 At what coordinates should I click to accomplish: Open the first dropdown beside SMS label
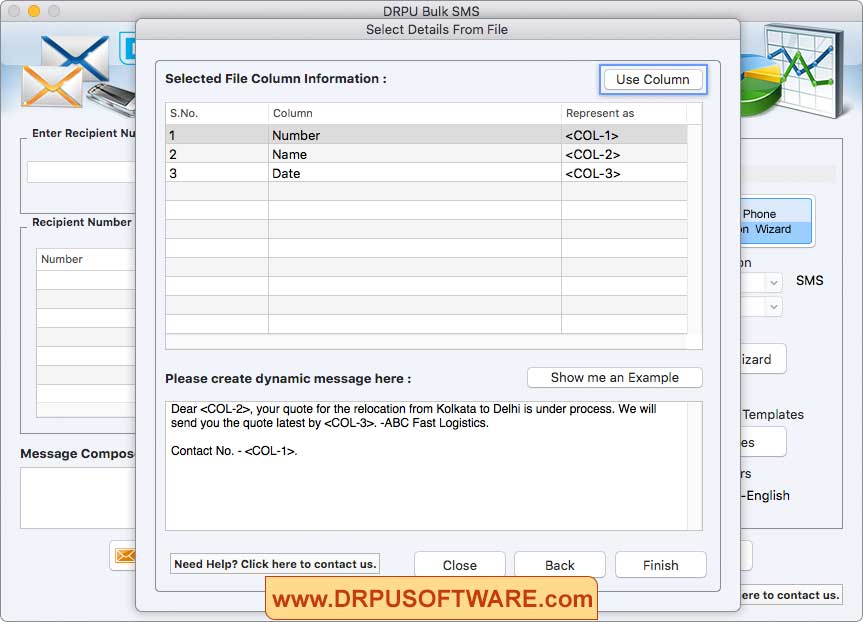tap(762, 282)
